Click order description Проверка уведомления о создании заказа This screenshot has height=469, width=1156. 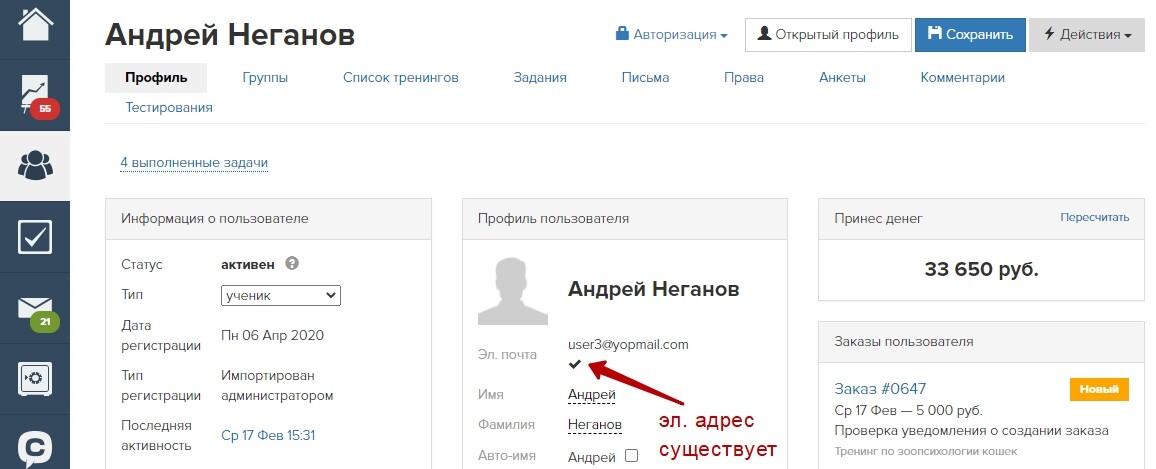click(x=971, y=431)
